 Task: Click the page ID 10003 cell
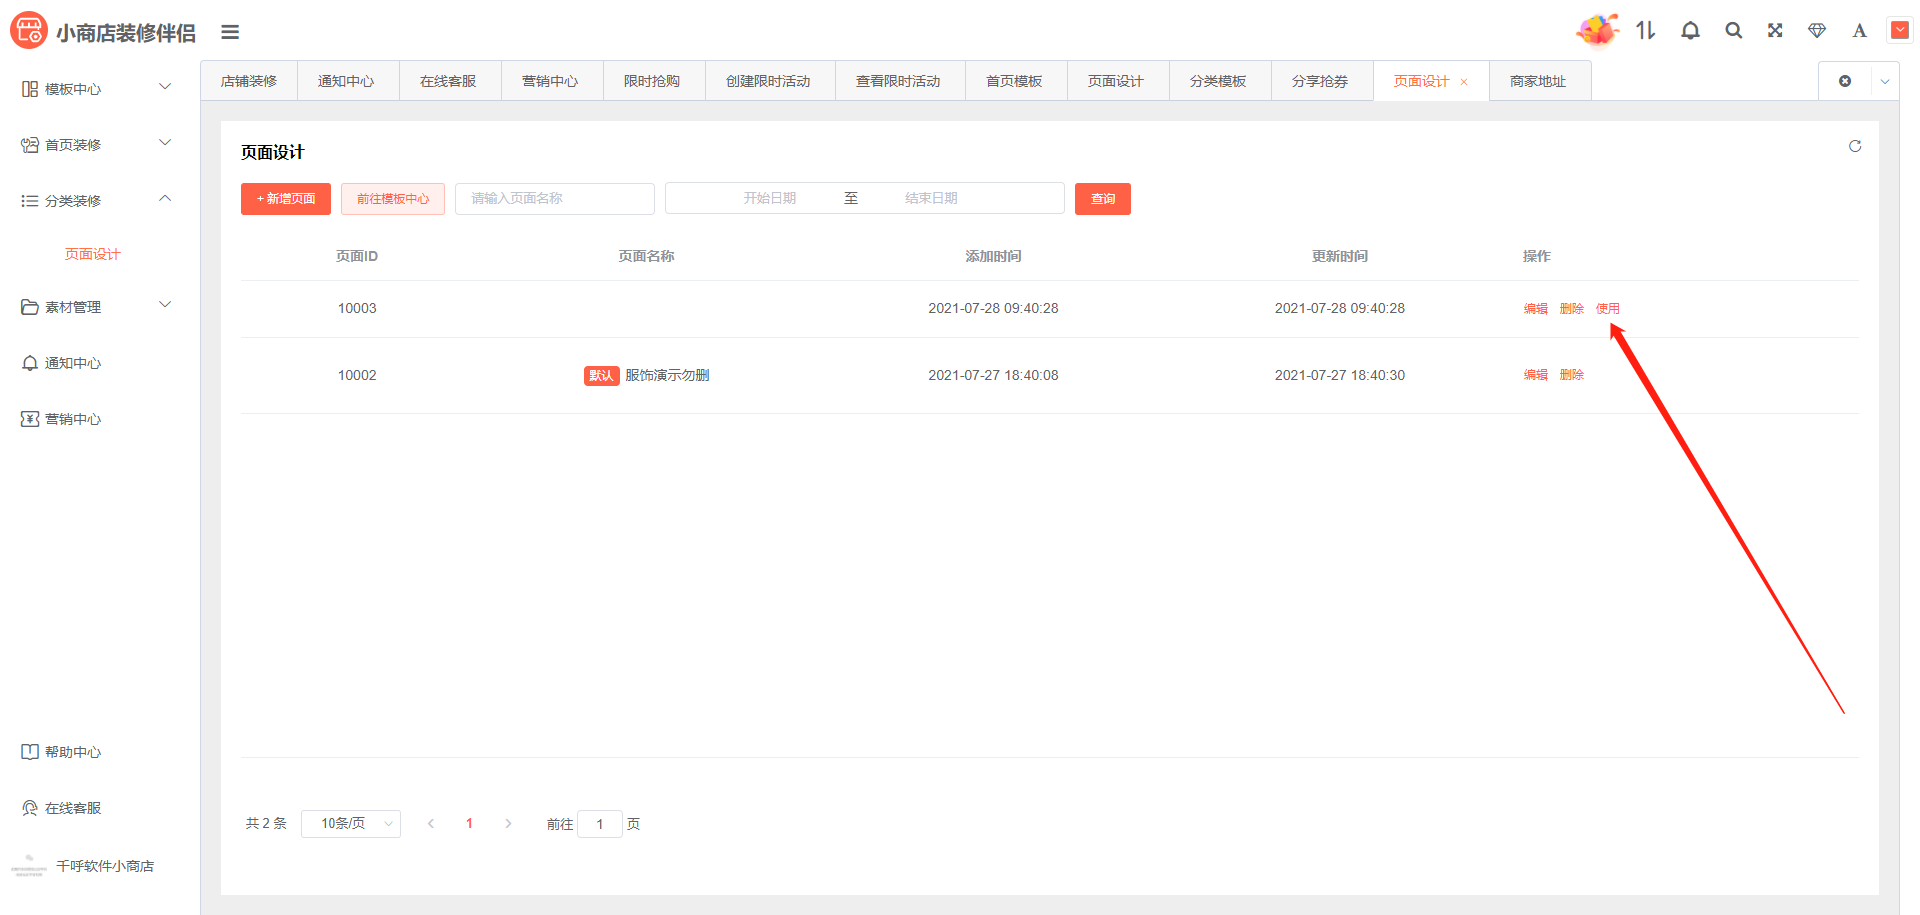(x=357, y=308)
